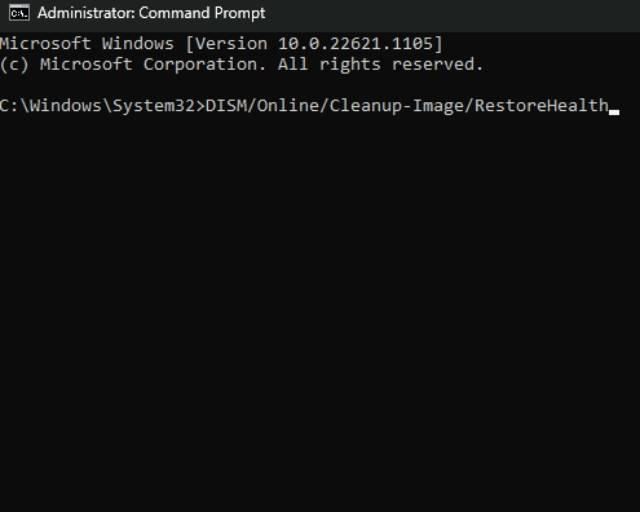
Task: Click the "C:" drive letter in the prompt
Action: coord(8,106)
